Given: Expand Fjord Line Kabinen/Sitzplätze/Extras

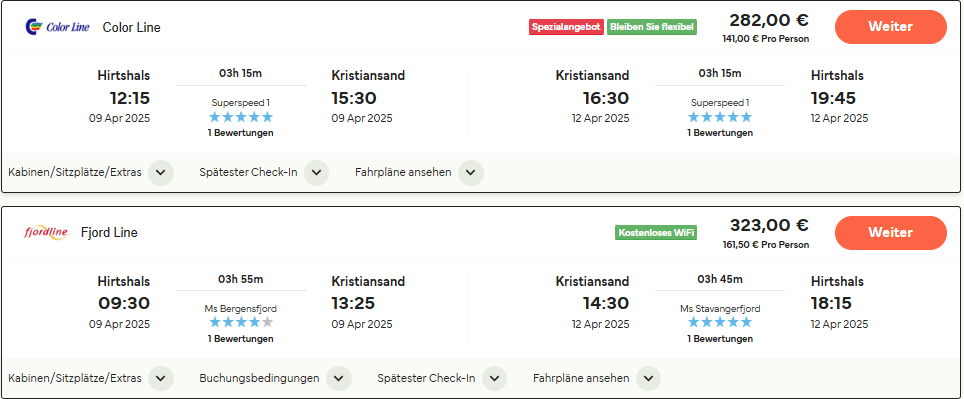Looking at the screenshot, I should 160,378.
